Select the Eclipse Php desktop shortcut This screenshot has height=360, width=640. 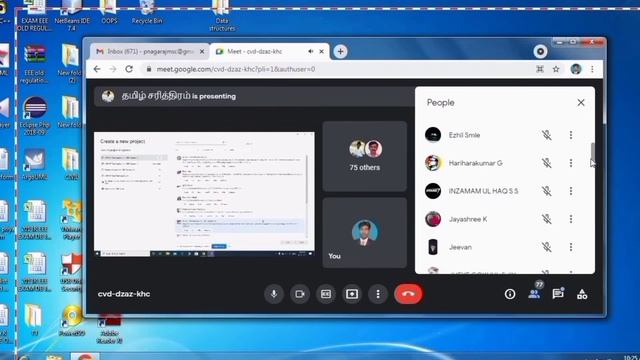(x=35, y=116)
